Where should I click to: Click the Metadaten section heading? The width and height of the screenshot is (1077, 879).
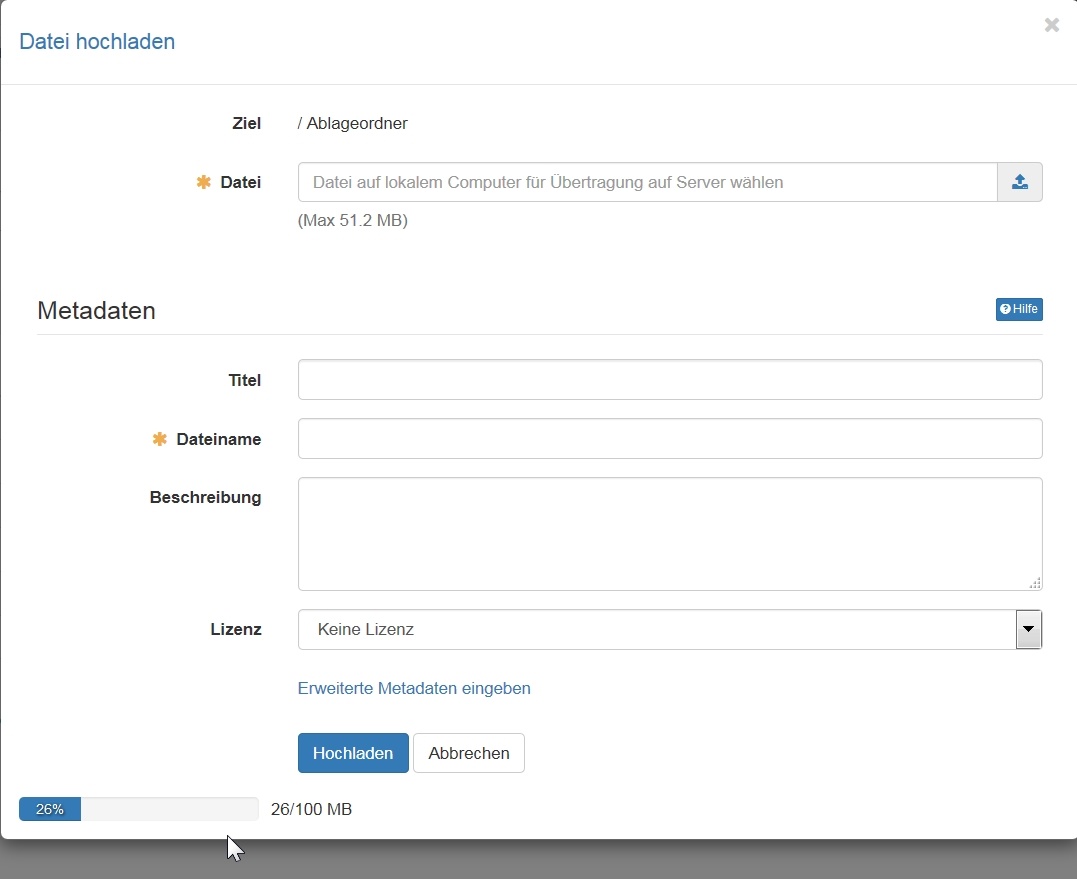point(96,310)
